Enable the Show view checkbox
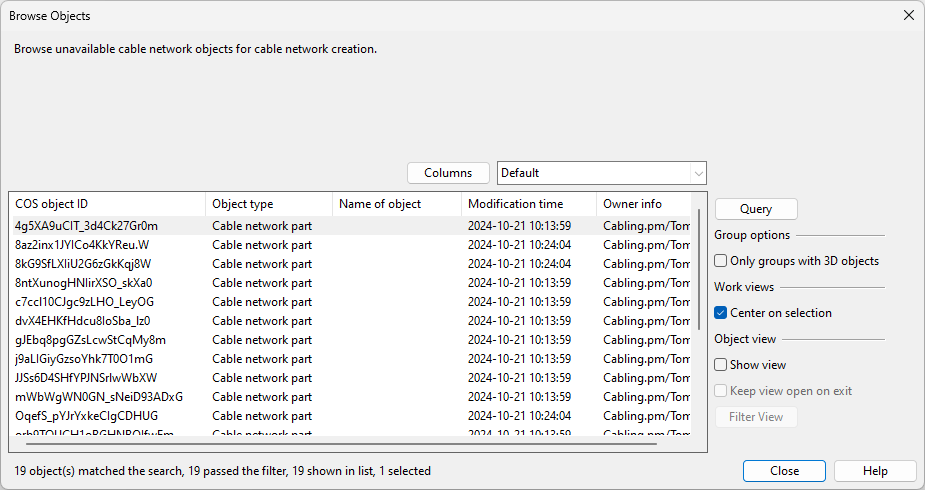 point(721,365)
